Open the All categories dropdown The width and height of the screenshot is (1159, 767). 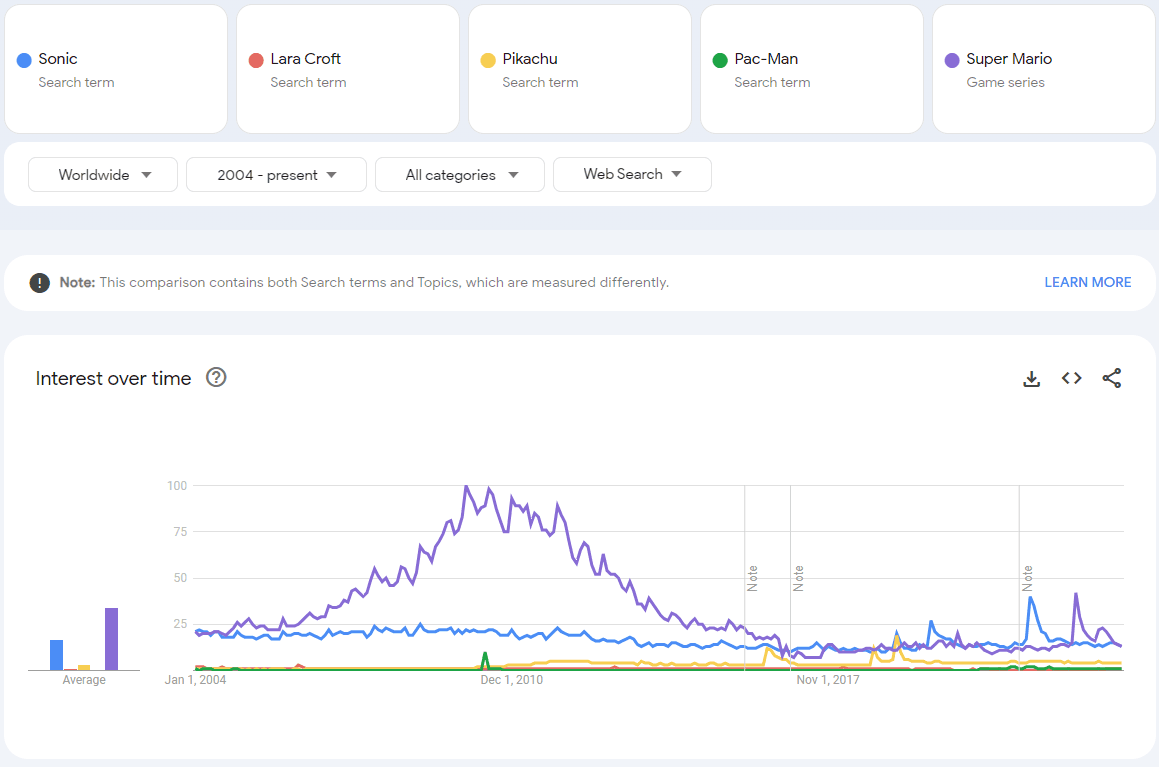(x=460, y=174)
